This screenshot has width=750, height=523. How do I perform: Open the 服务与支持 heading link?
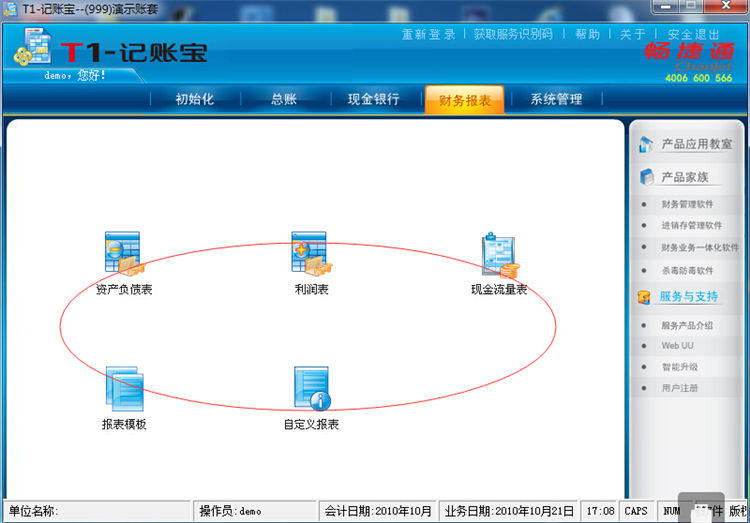[x=689, y=297]
